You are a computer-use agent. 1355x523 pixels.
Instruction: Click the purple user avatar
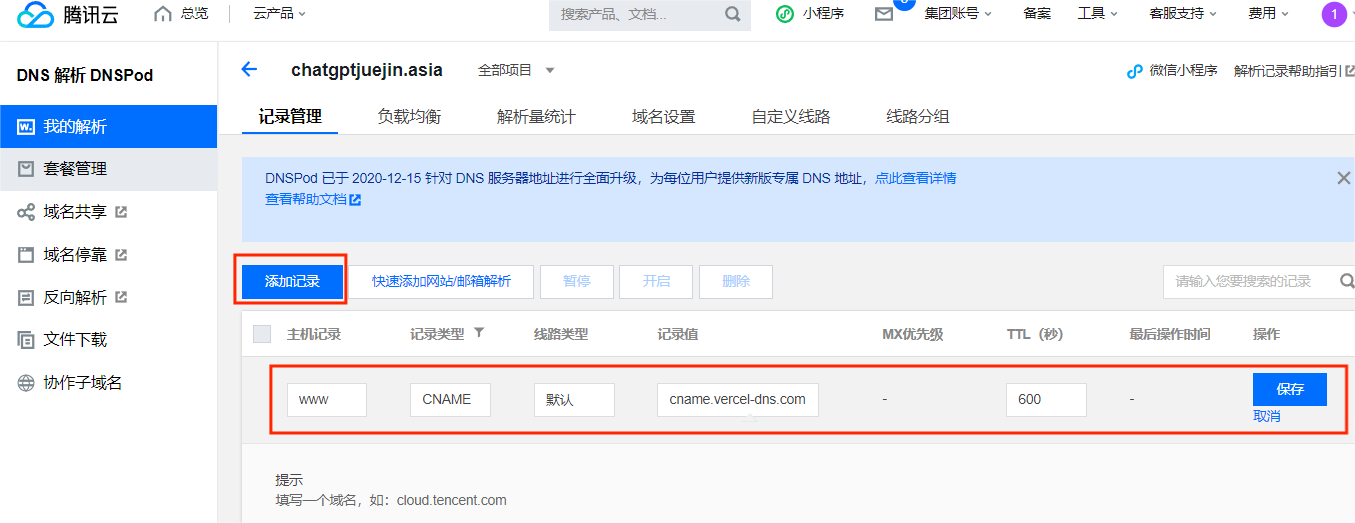click(x=1333, y=14)
